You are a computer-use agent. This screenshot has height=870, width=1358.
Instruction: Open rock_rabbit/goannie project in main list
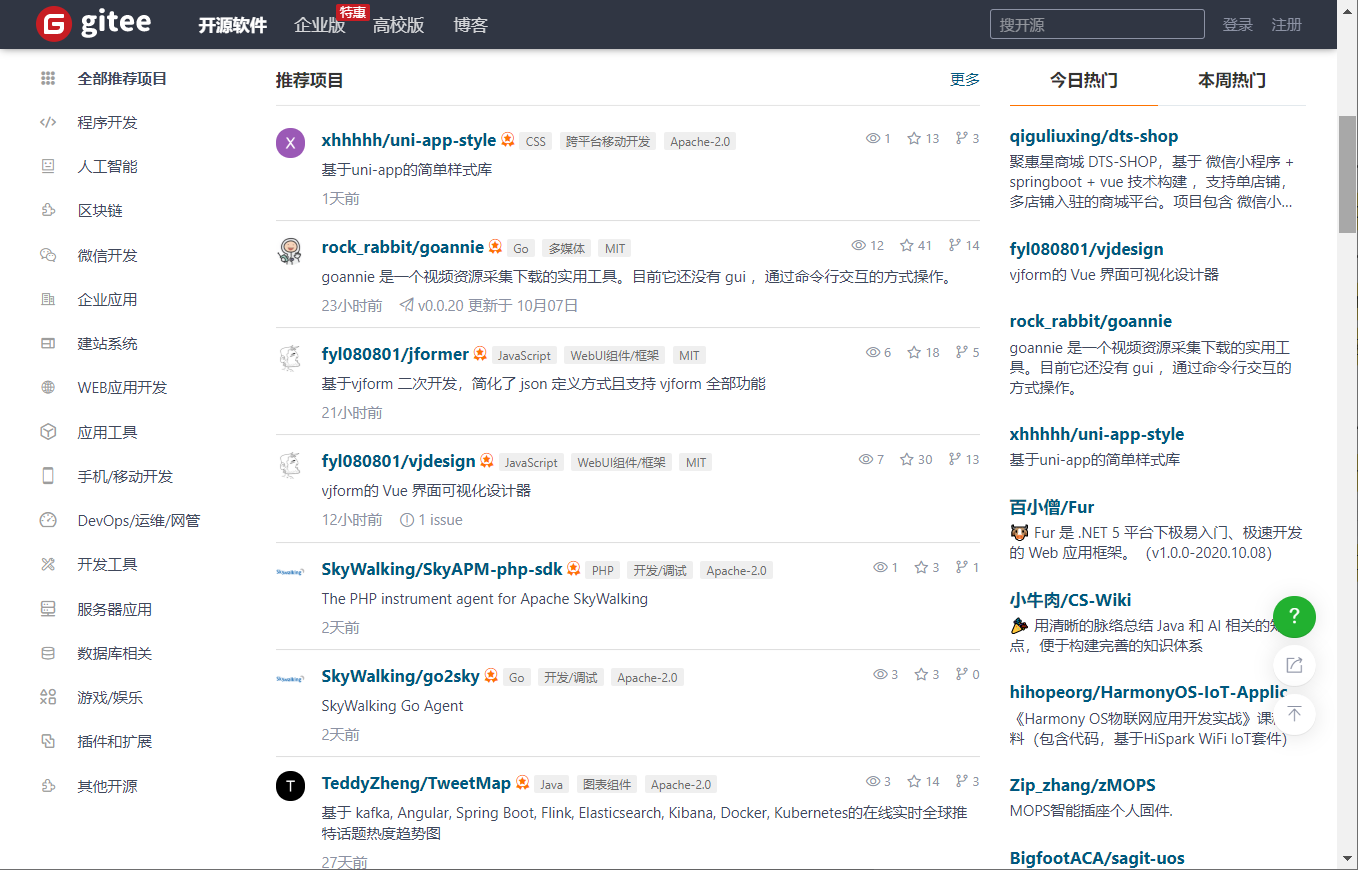(x=403, y=247)
